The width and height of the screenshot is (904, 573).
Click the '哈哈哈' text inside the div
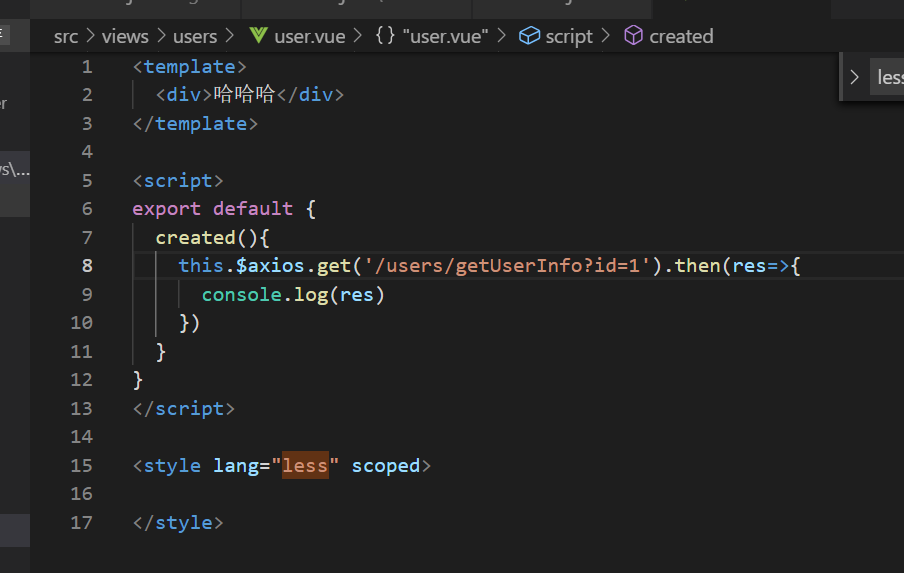coord(244,94)
